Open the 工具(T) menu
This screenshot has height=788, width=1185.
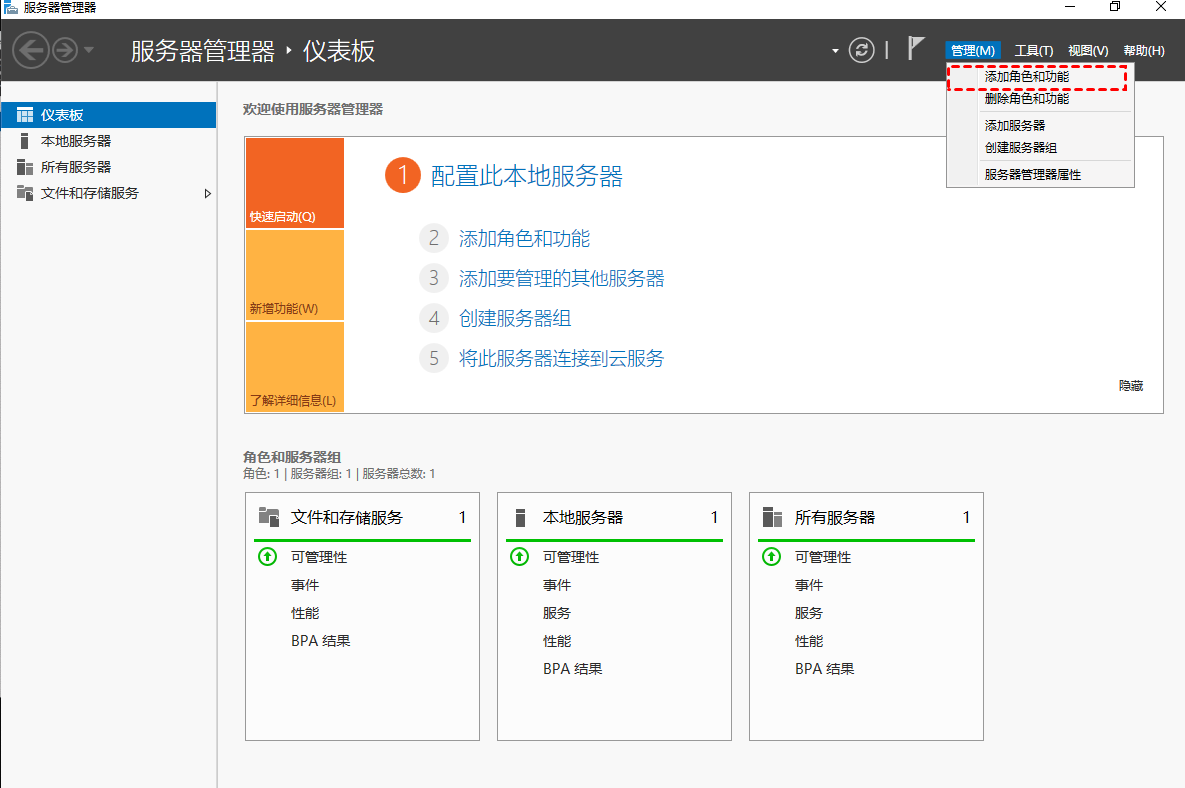click(1033, 51)
